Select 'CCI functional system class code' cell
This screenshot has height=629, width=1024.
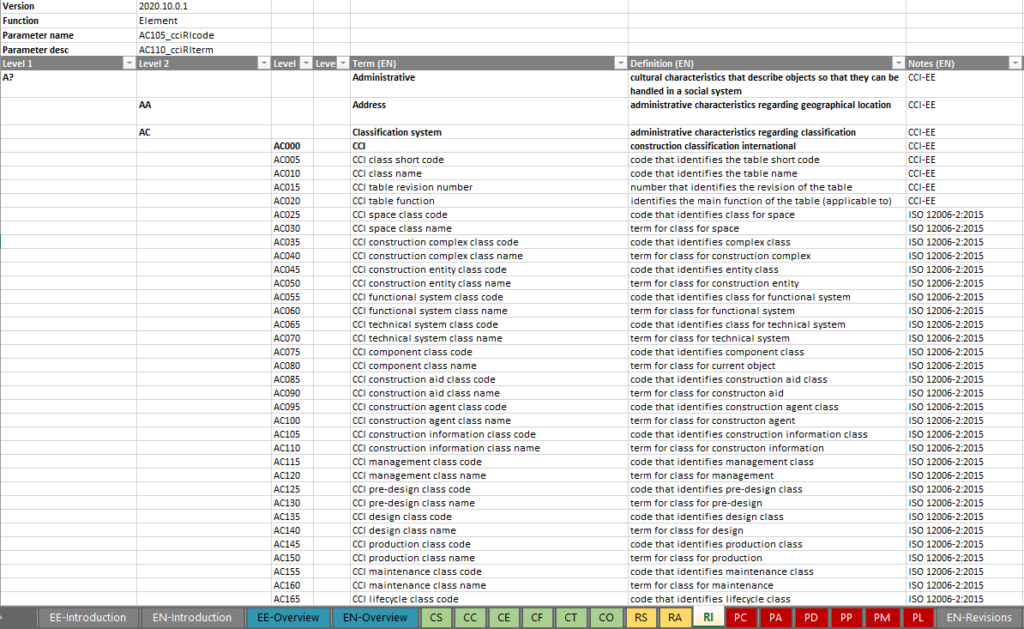[x=489, y=297]
